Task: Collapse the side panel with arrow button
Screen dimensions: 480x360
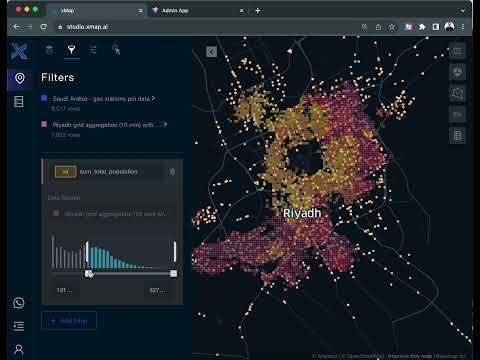Action: (211, 52)
